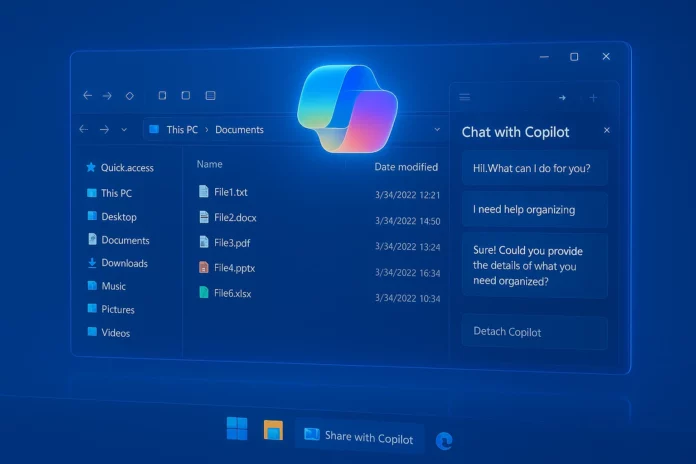Viewport: 696px width, 464px height.
Task: Minimize the File Explorer window
Action: click(x=544, y=57)
